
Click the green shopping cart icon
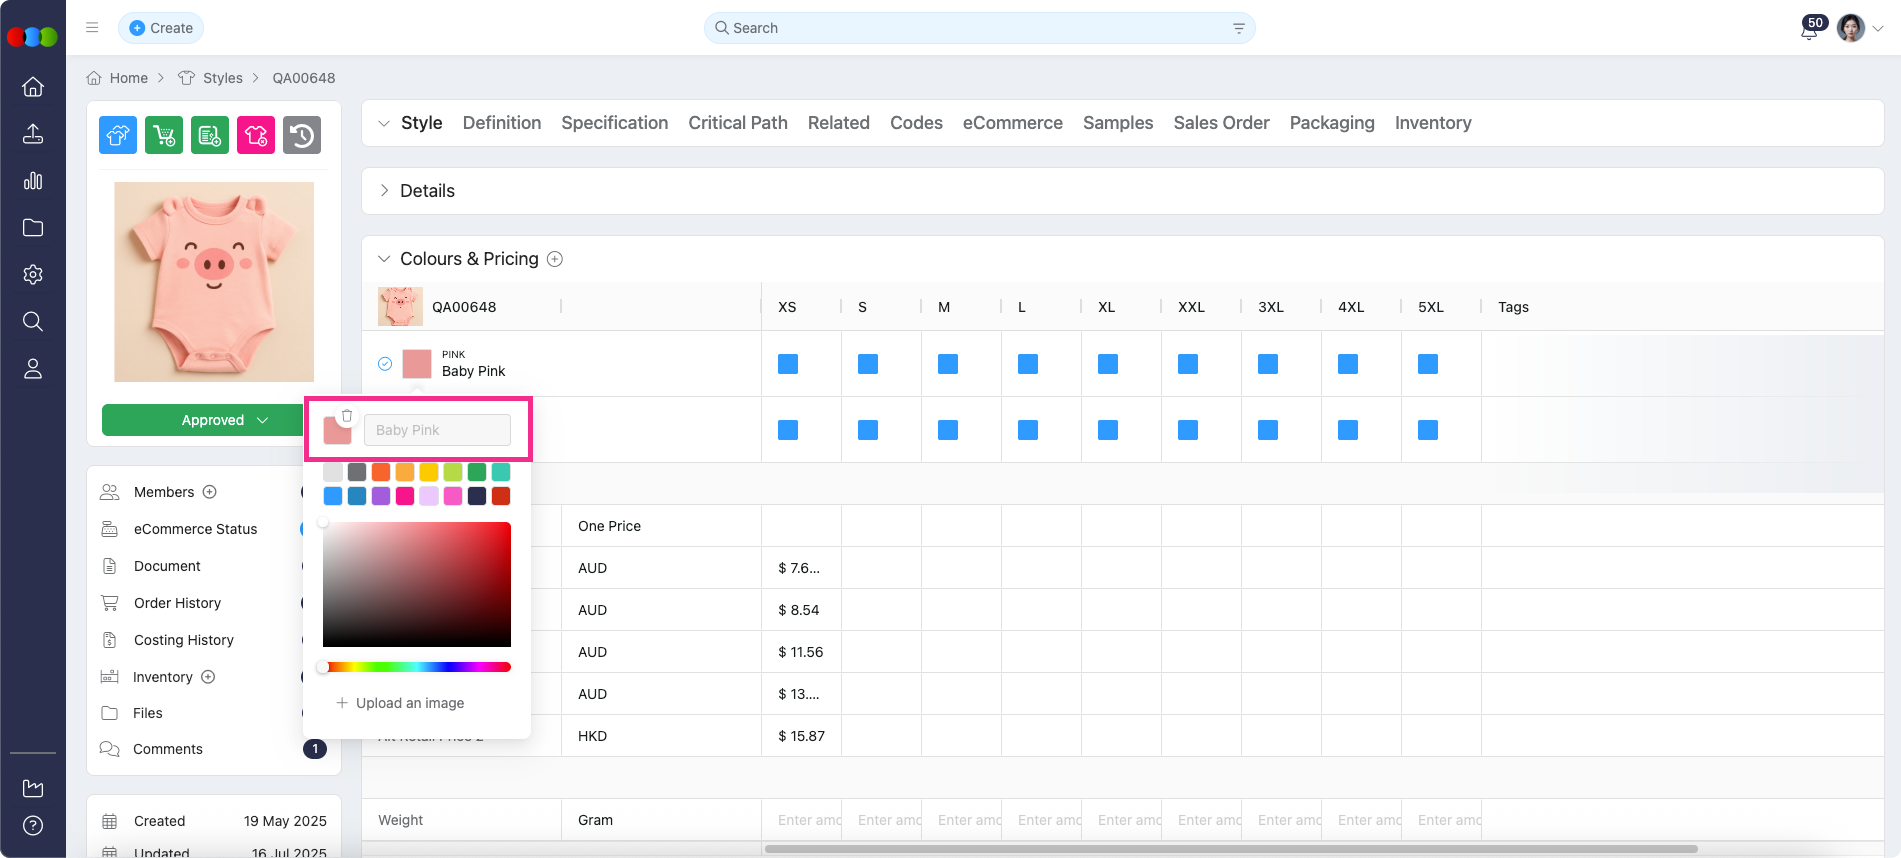[x=164, y=136]
